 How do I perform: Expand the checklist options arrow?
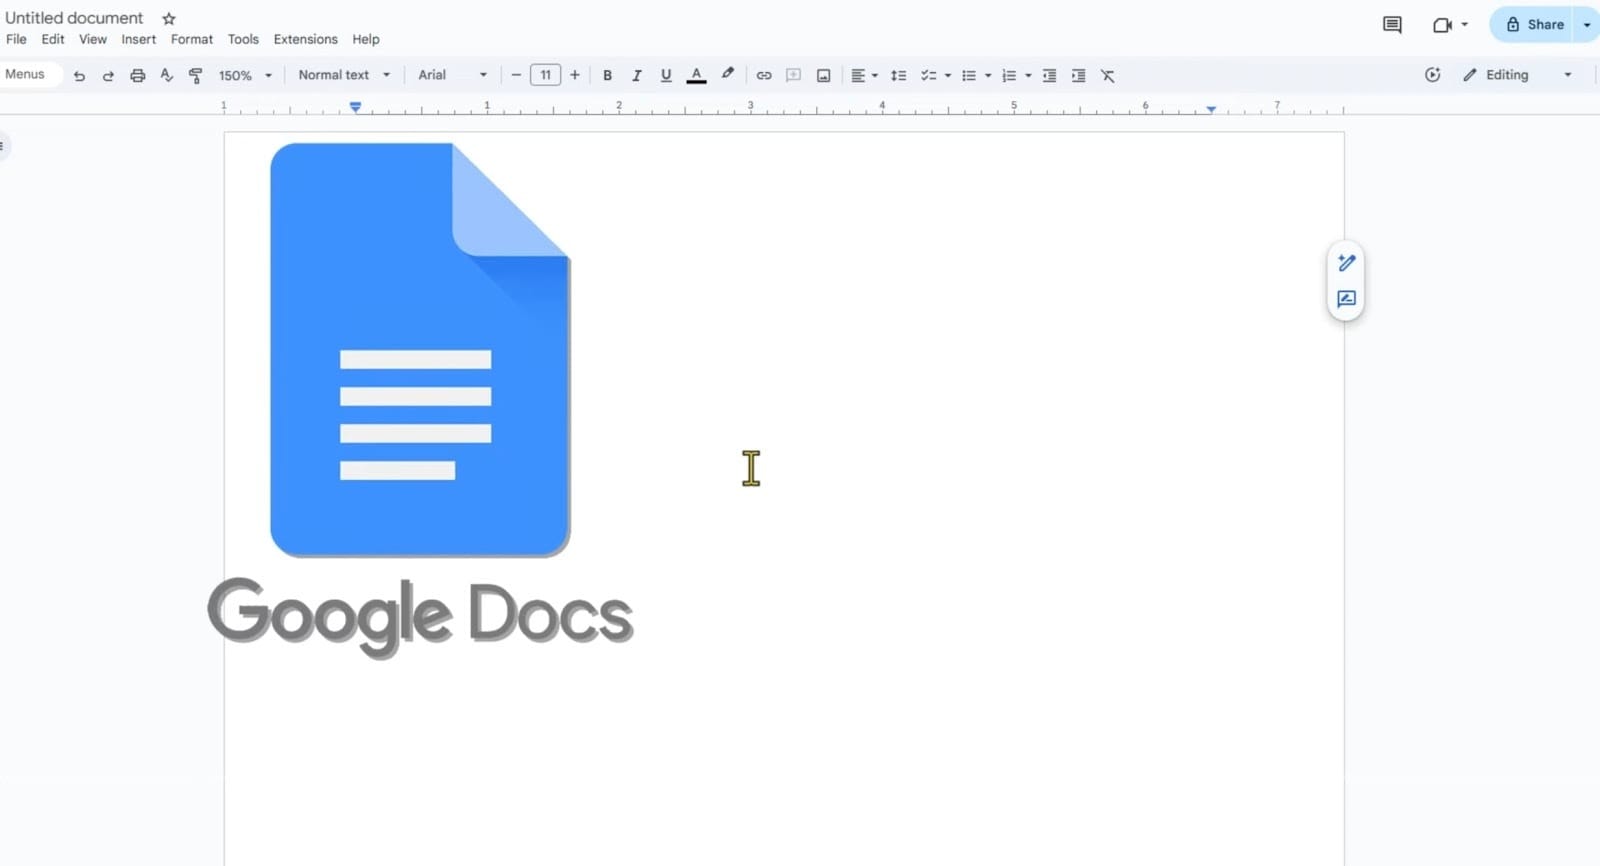click(948, 76)
